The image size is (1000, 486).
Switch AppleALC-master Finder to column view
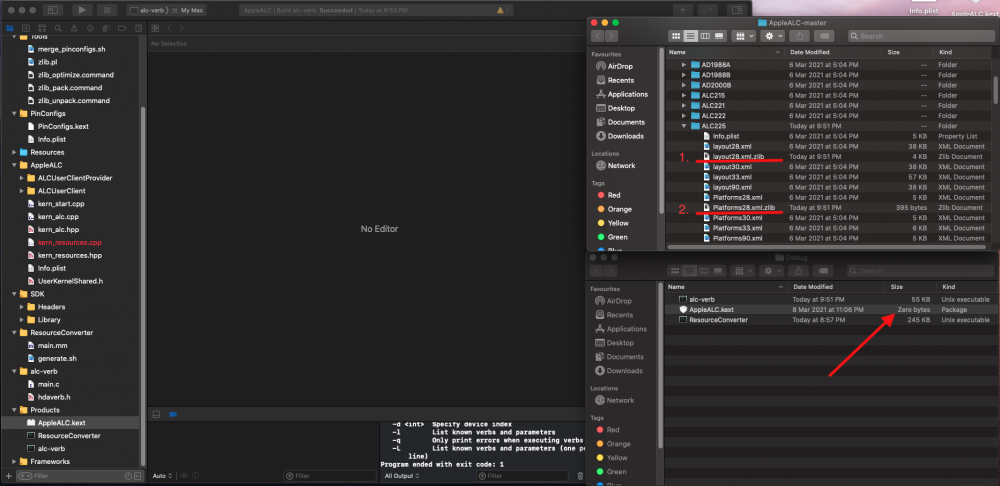(705, 36)
